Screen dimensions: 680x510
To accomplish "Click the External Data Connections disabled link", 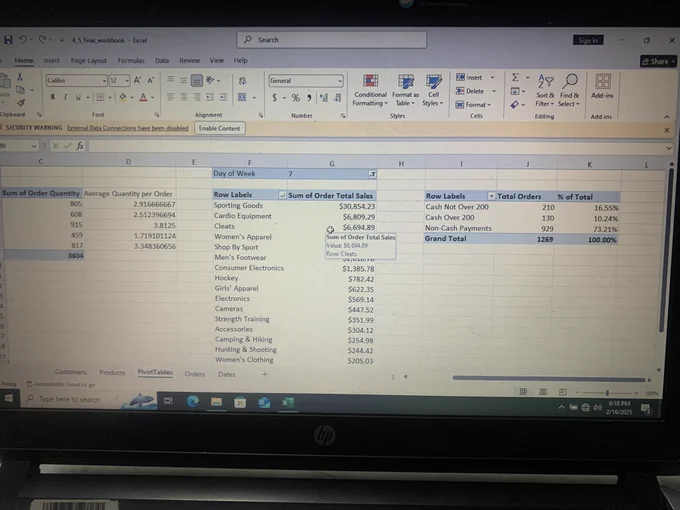I will tap(128, 128).
